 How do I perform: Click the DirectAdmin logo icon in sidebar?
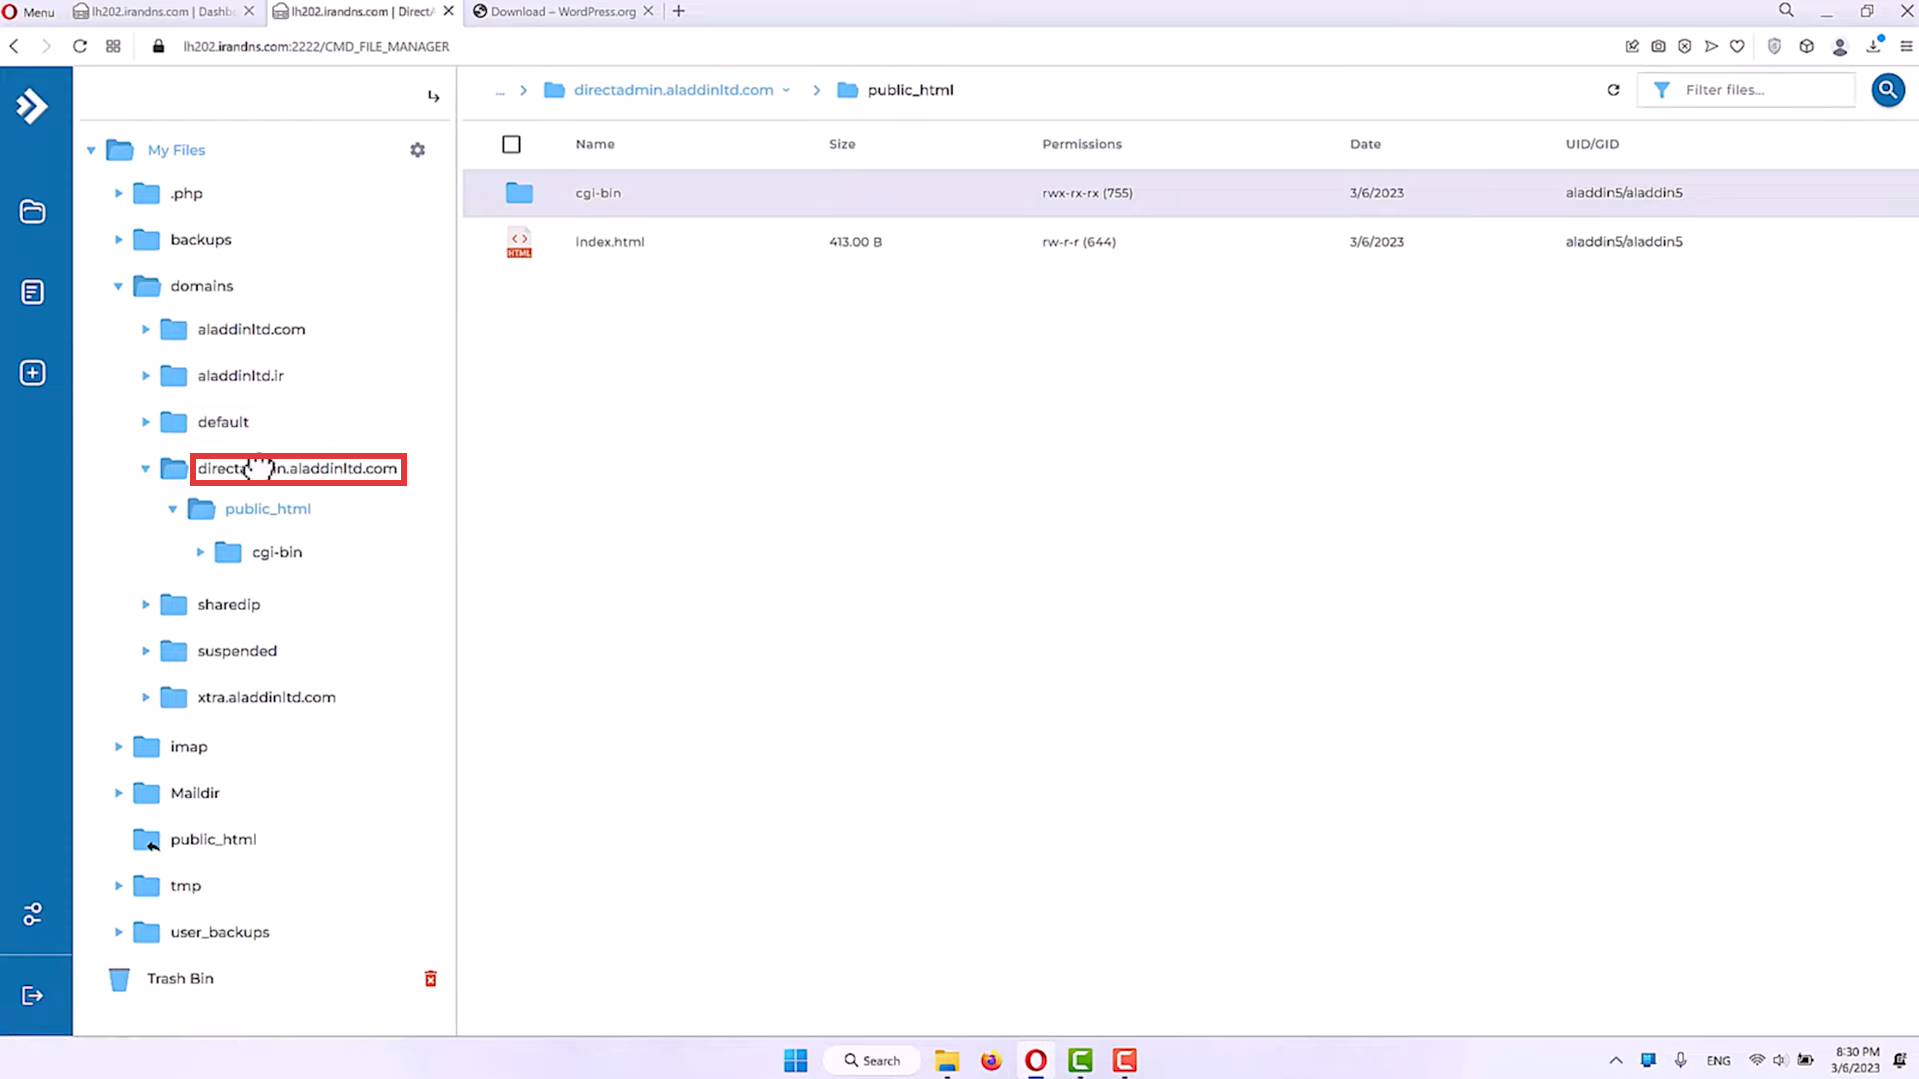(x=32, y=106)
